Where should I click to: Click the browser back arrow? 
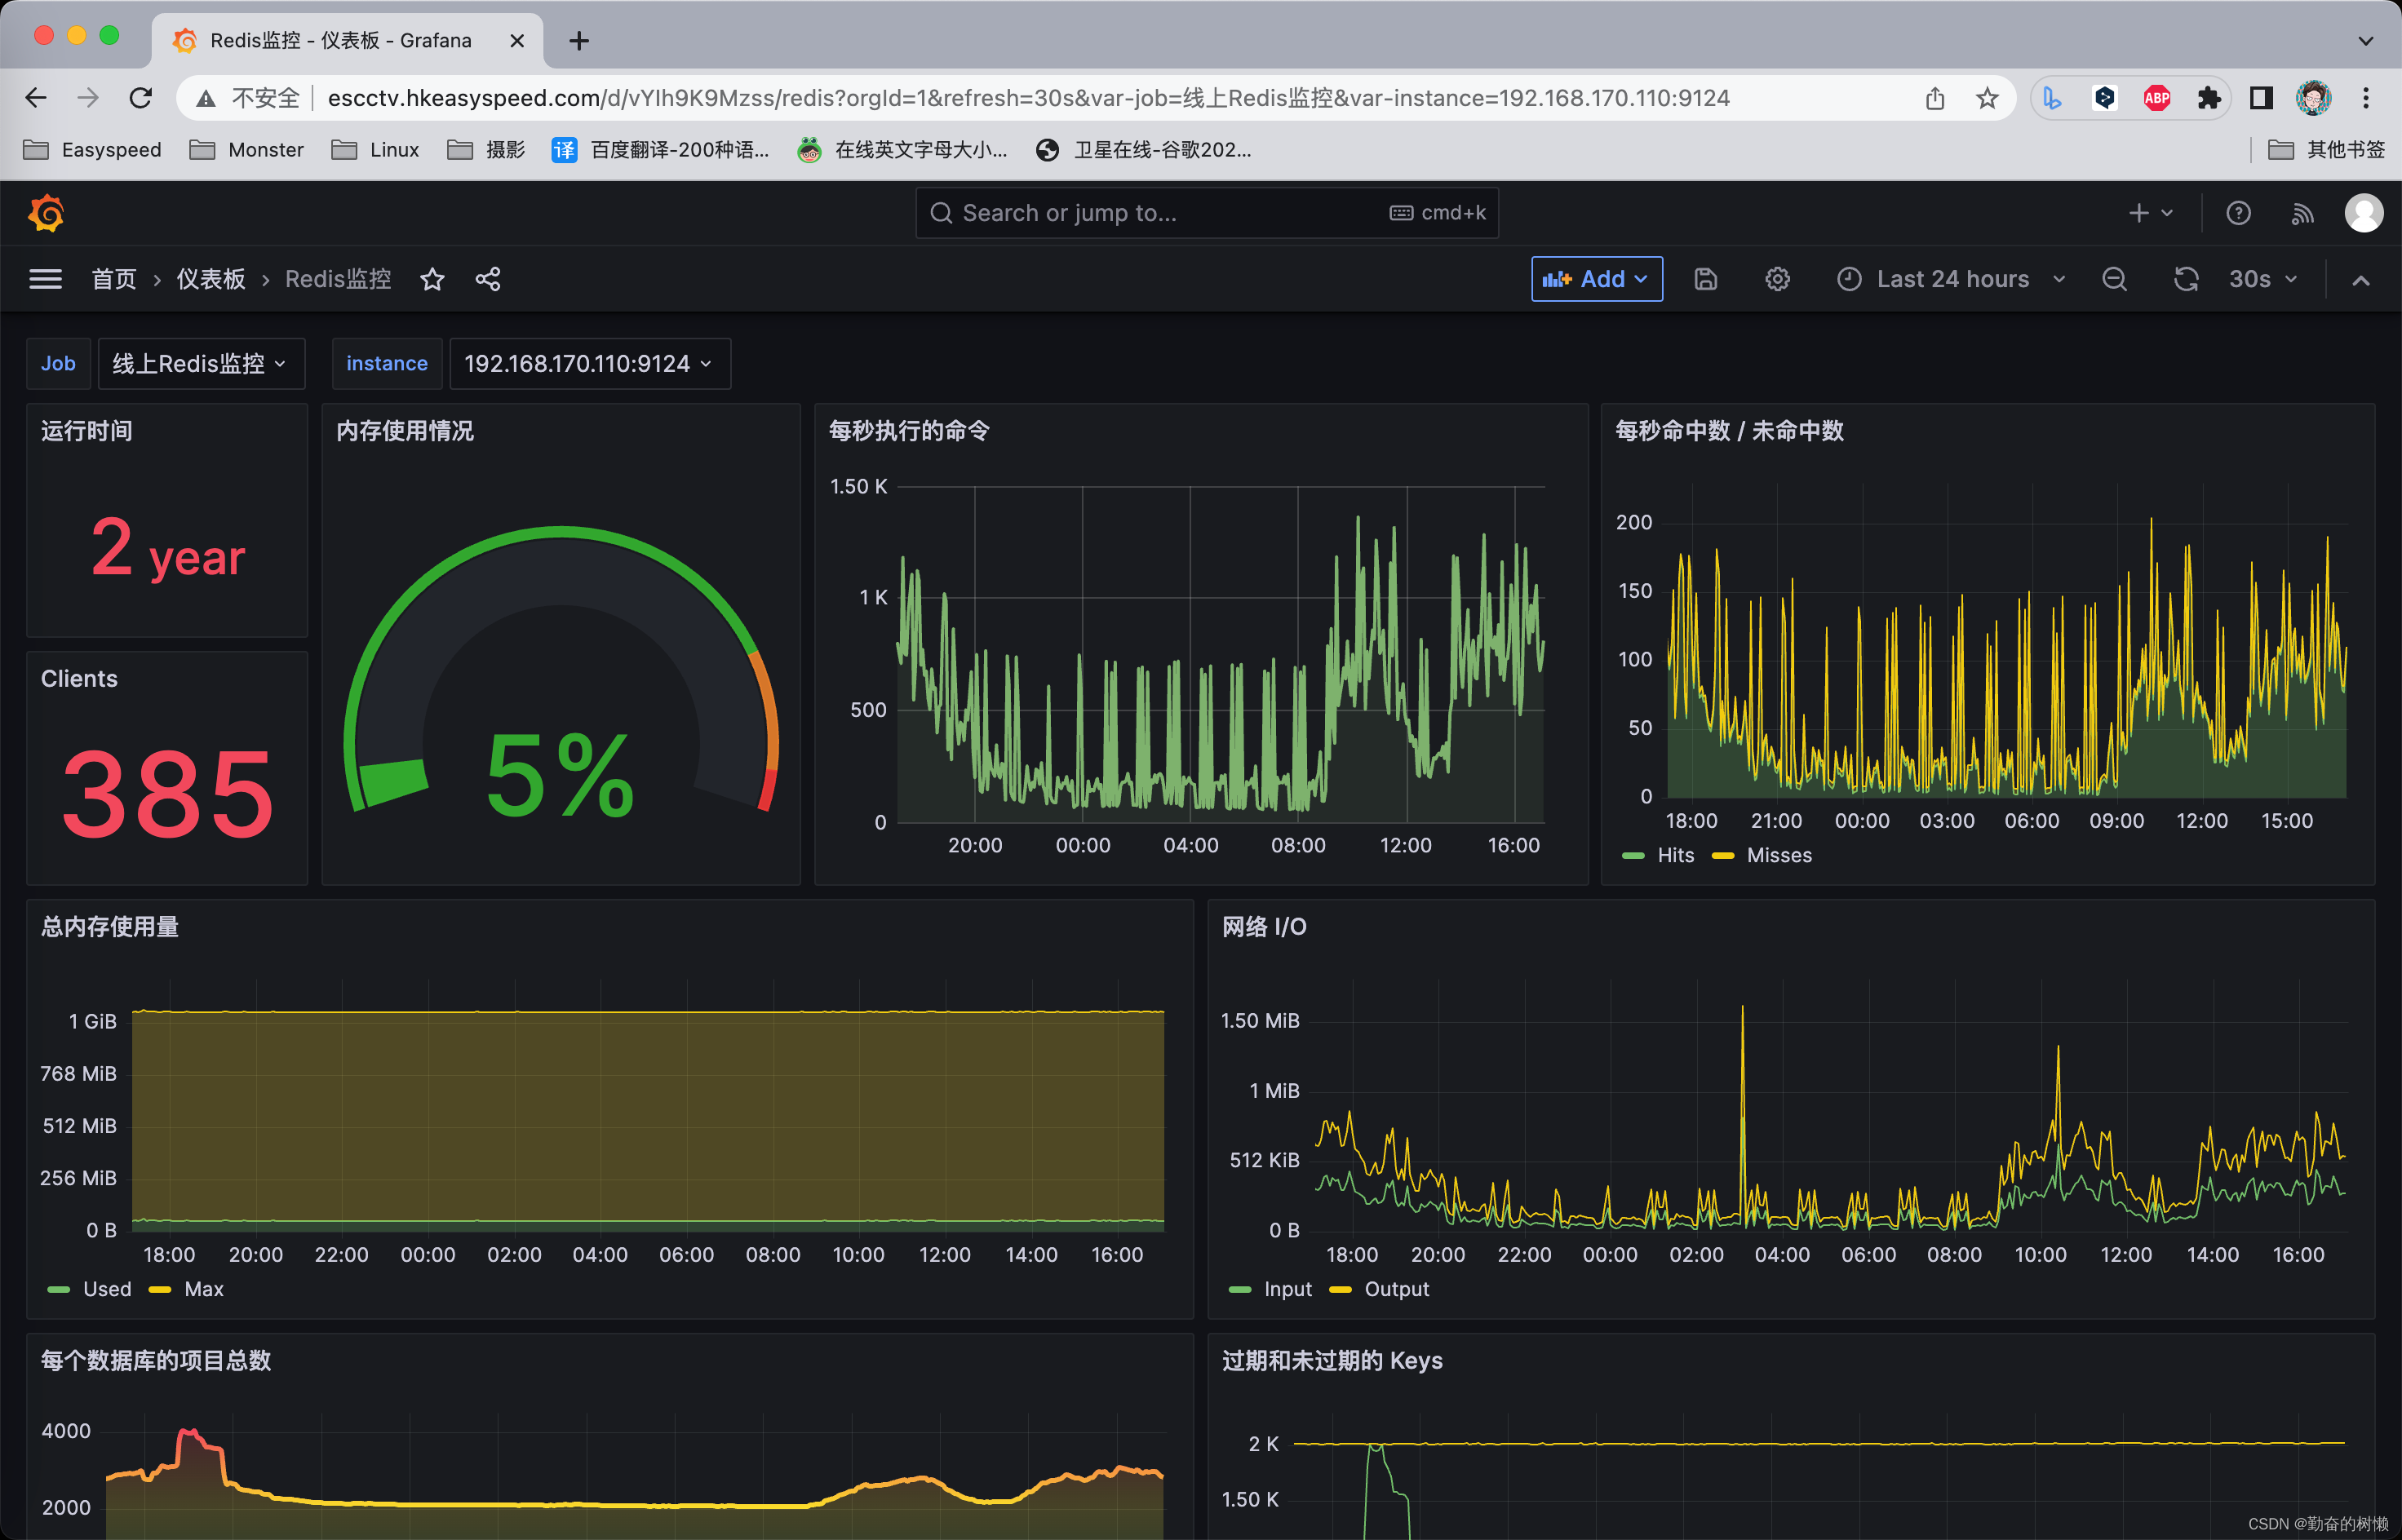36,98
